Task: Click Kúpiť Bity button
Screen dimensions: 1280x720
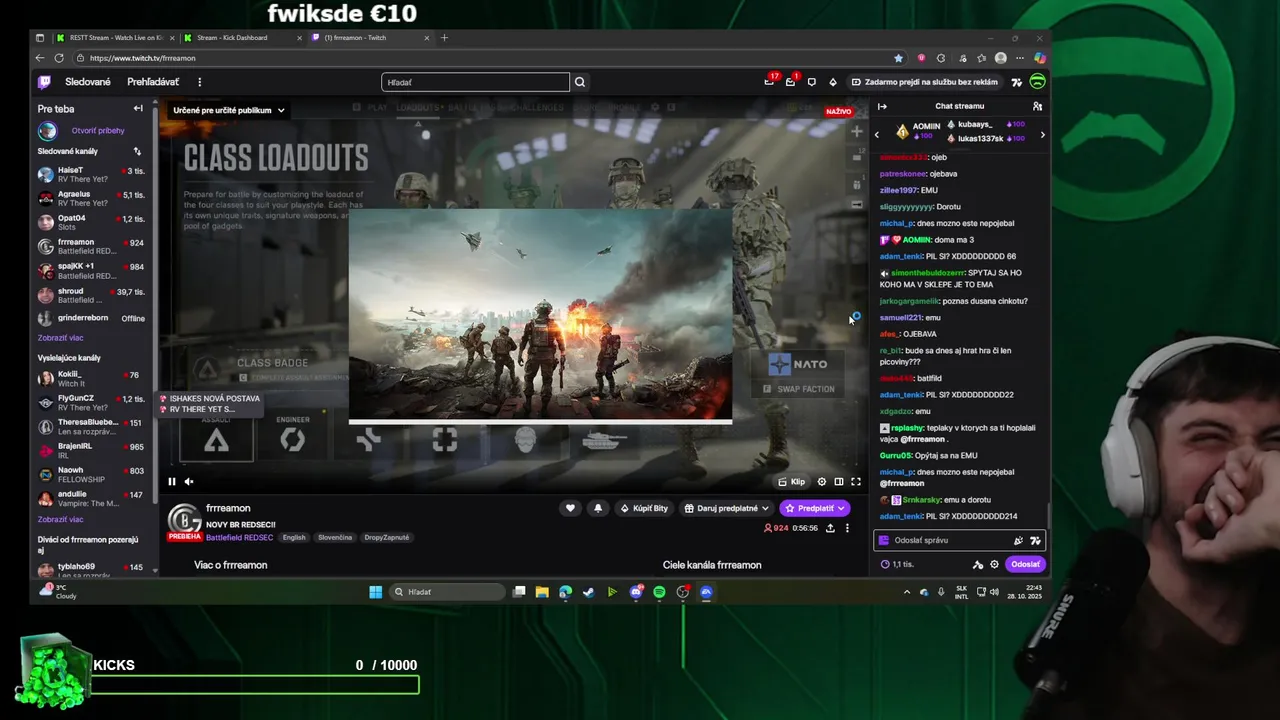Action: 644,508
